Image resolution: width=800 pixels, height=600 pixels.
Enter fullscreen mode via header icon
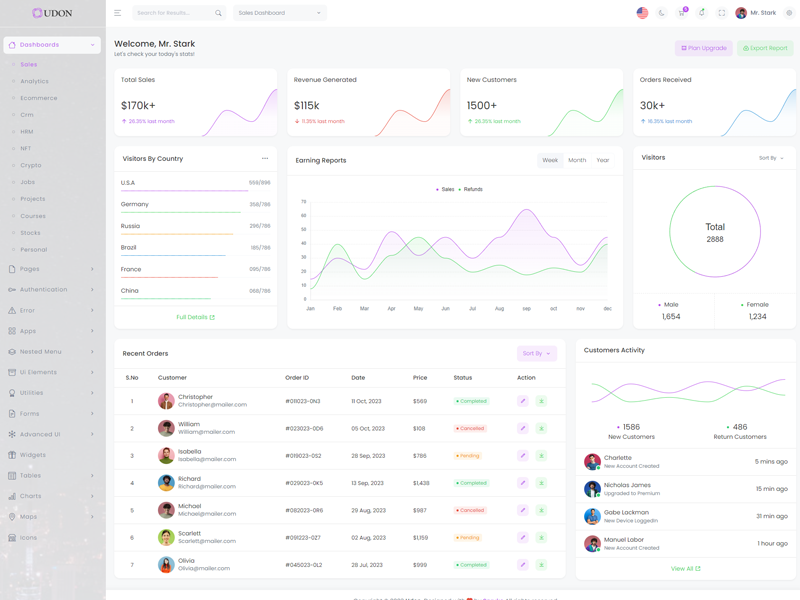[x=722, y=13]
